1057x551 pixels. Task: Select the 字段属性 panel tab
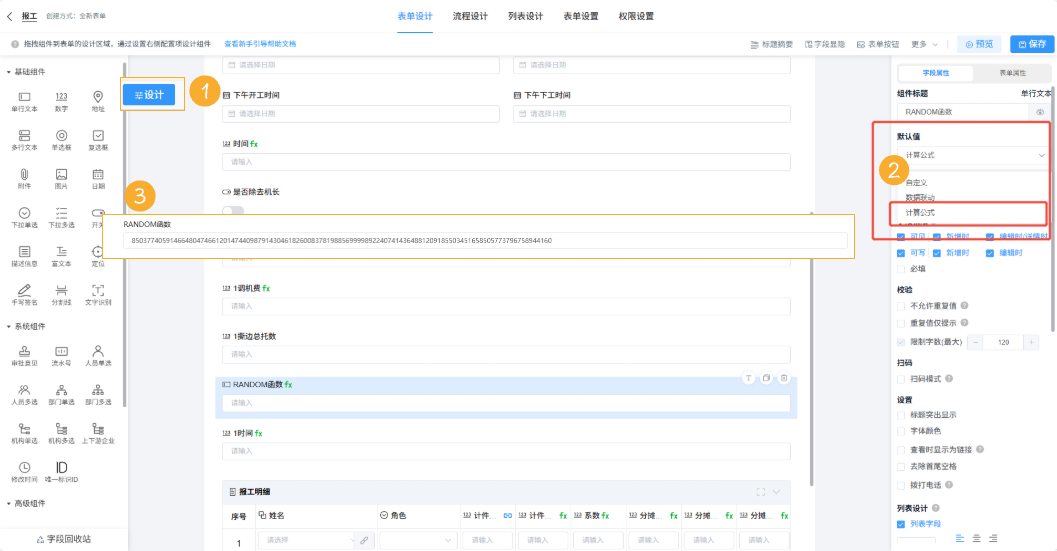(936, 73)
